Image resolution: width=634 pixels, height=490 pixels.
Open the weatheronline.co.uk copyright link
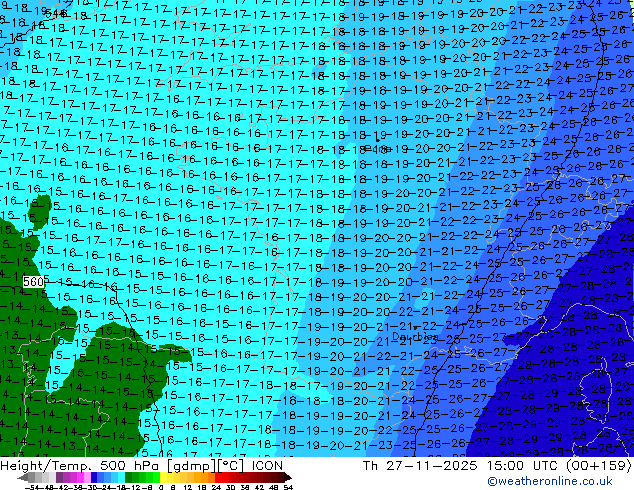[x=550, y=481]
